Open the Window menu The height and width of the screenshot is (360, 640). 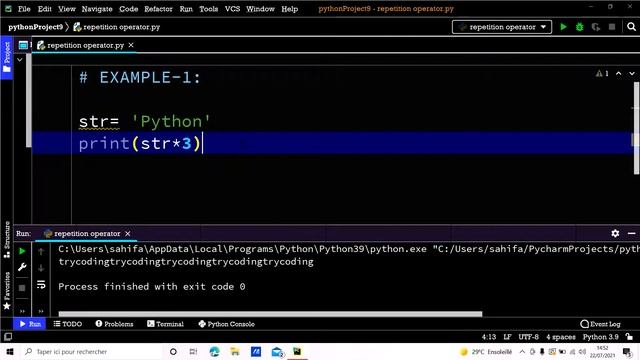pos(260,9)
